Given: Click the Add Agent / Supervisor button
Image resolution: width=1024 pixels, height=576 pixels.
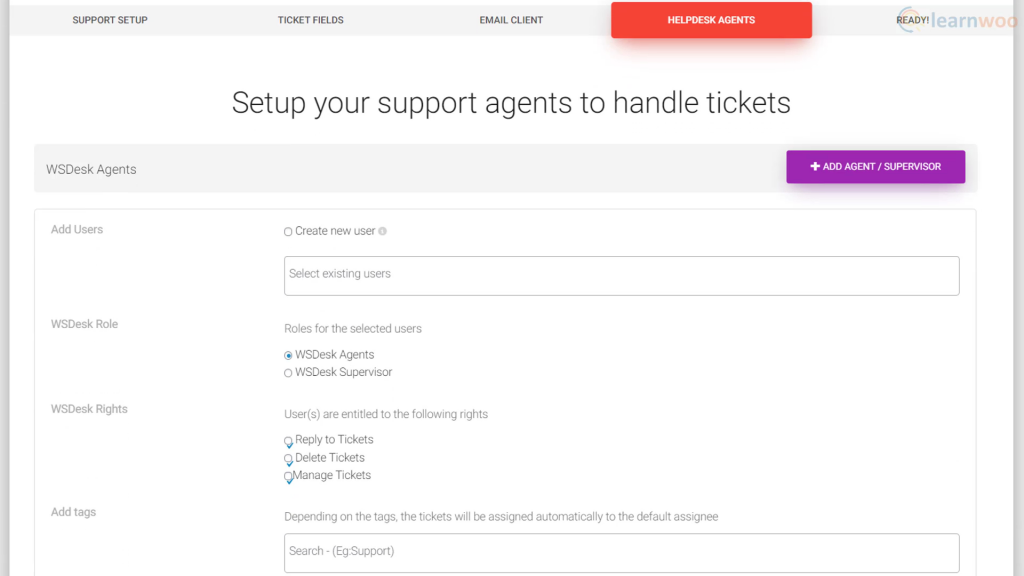Looking at the screenshot, I should 875,166.
